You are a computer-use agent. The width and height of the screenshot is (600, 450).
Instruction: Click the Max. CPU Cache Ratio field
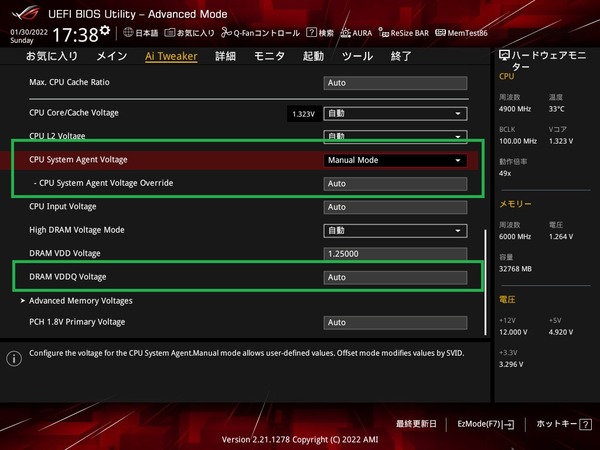pyautogui.click(x=395, y=83)
